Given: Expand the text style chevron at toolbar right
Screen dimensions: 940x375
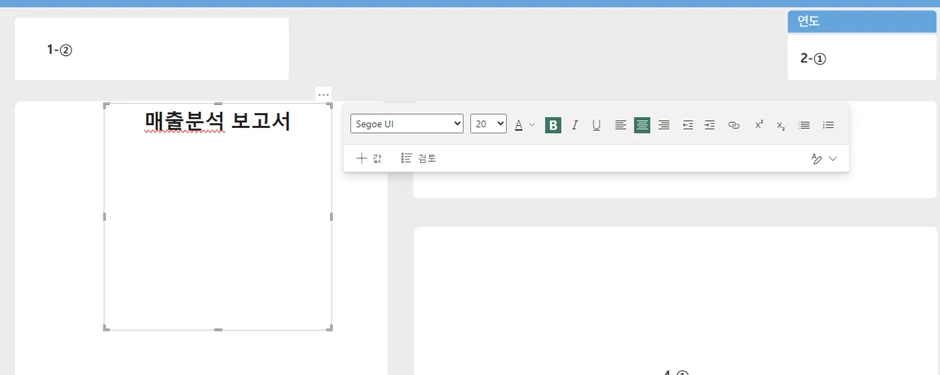Looking at the screenshot, I should click(x=833, y=159).
